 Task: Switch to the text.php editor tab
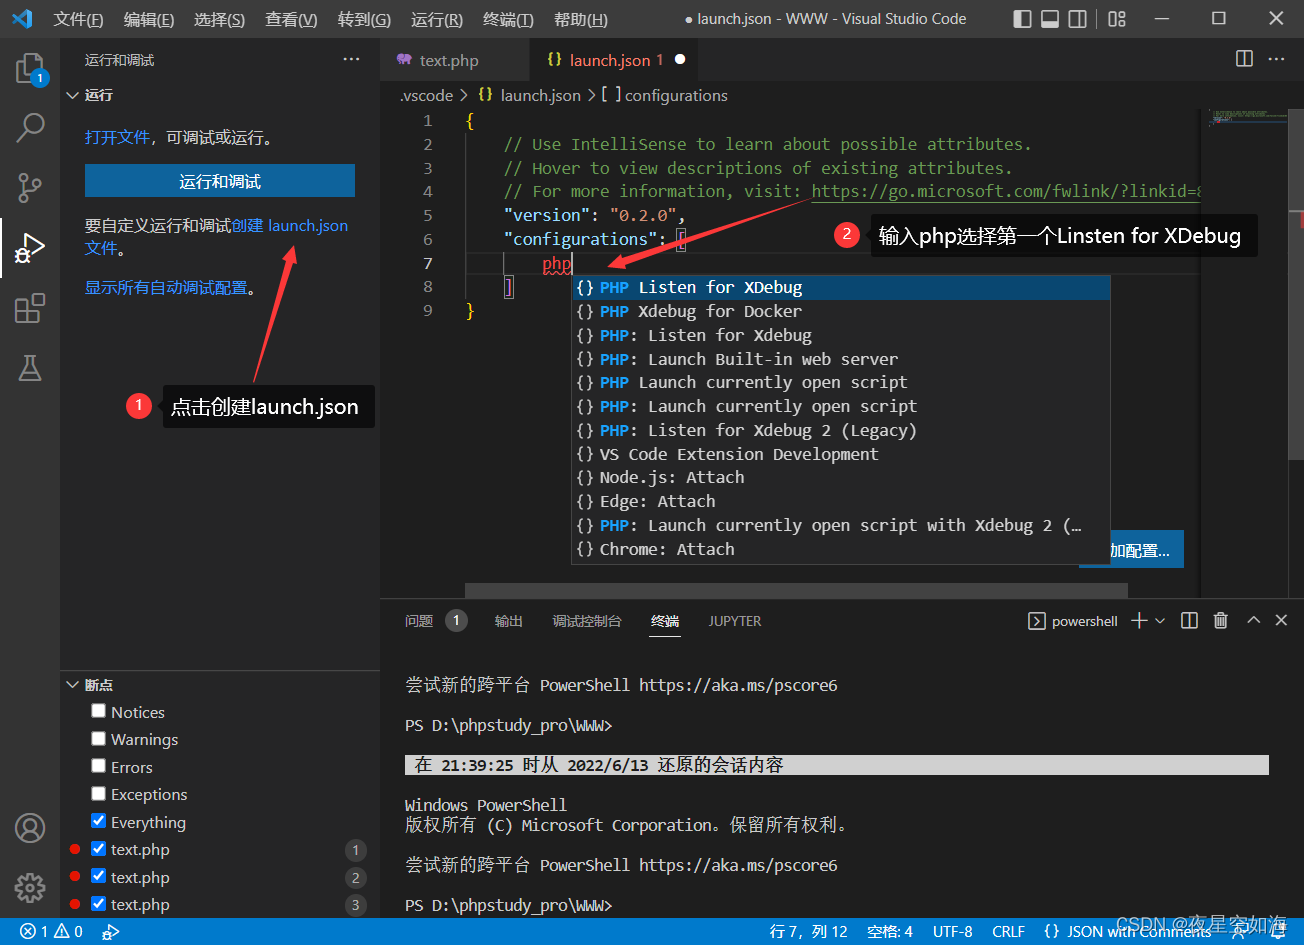click(x=448, y=61)
